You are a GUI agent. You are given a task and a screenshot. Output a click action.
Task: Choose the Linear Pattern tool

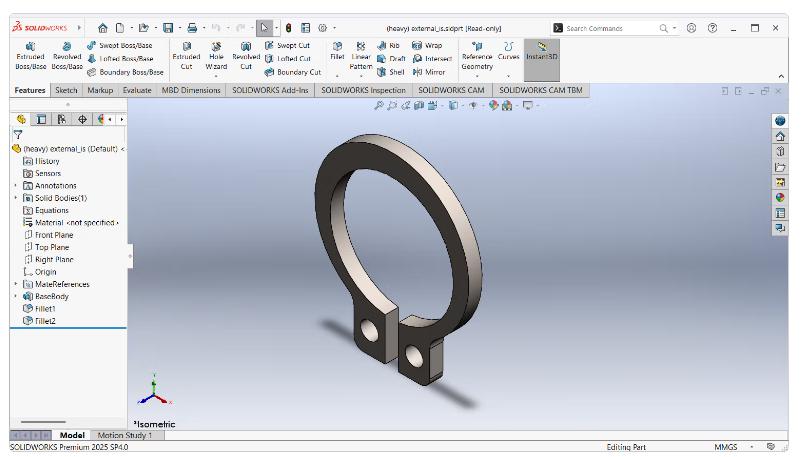point(360,57)
